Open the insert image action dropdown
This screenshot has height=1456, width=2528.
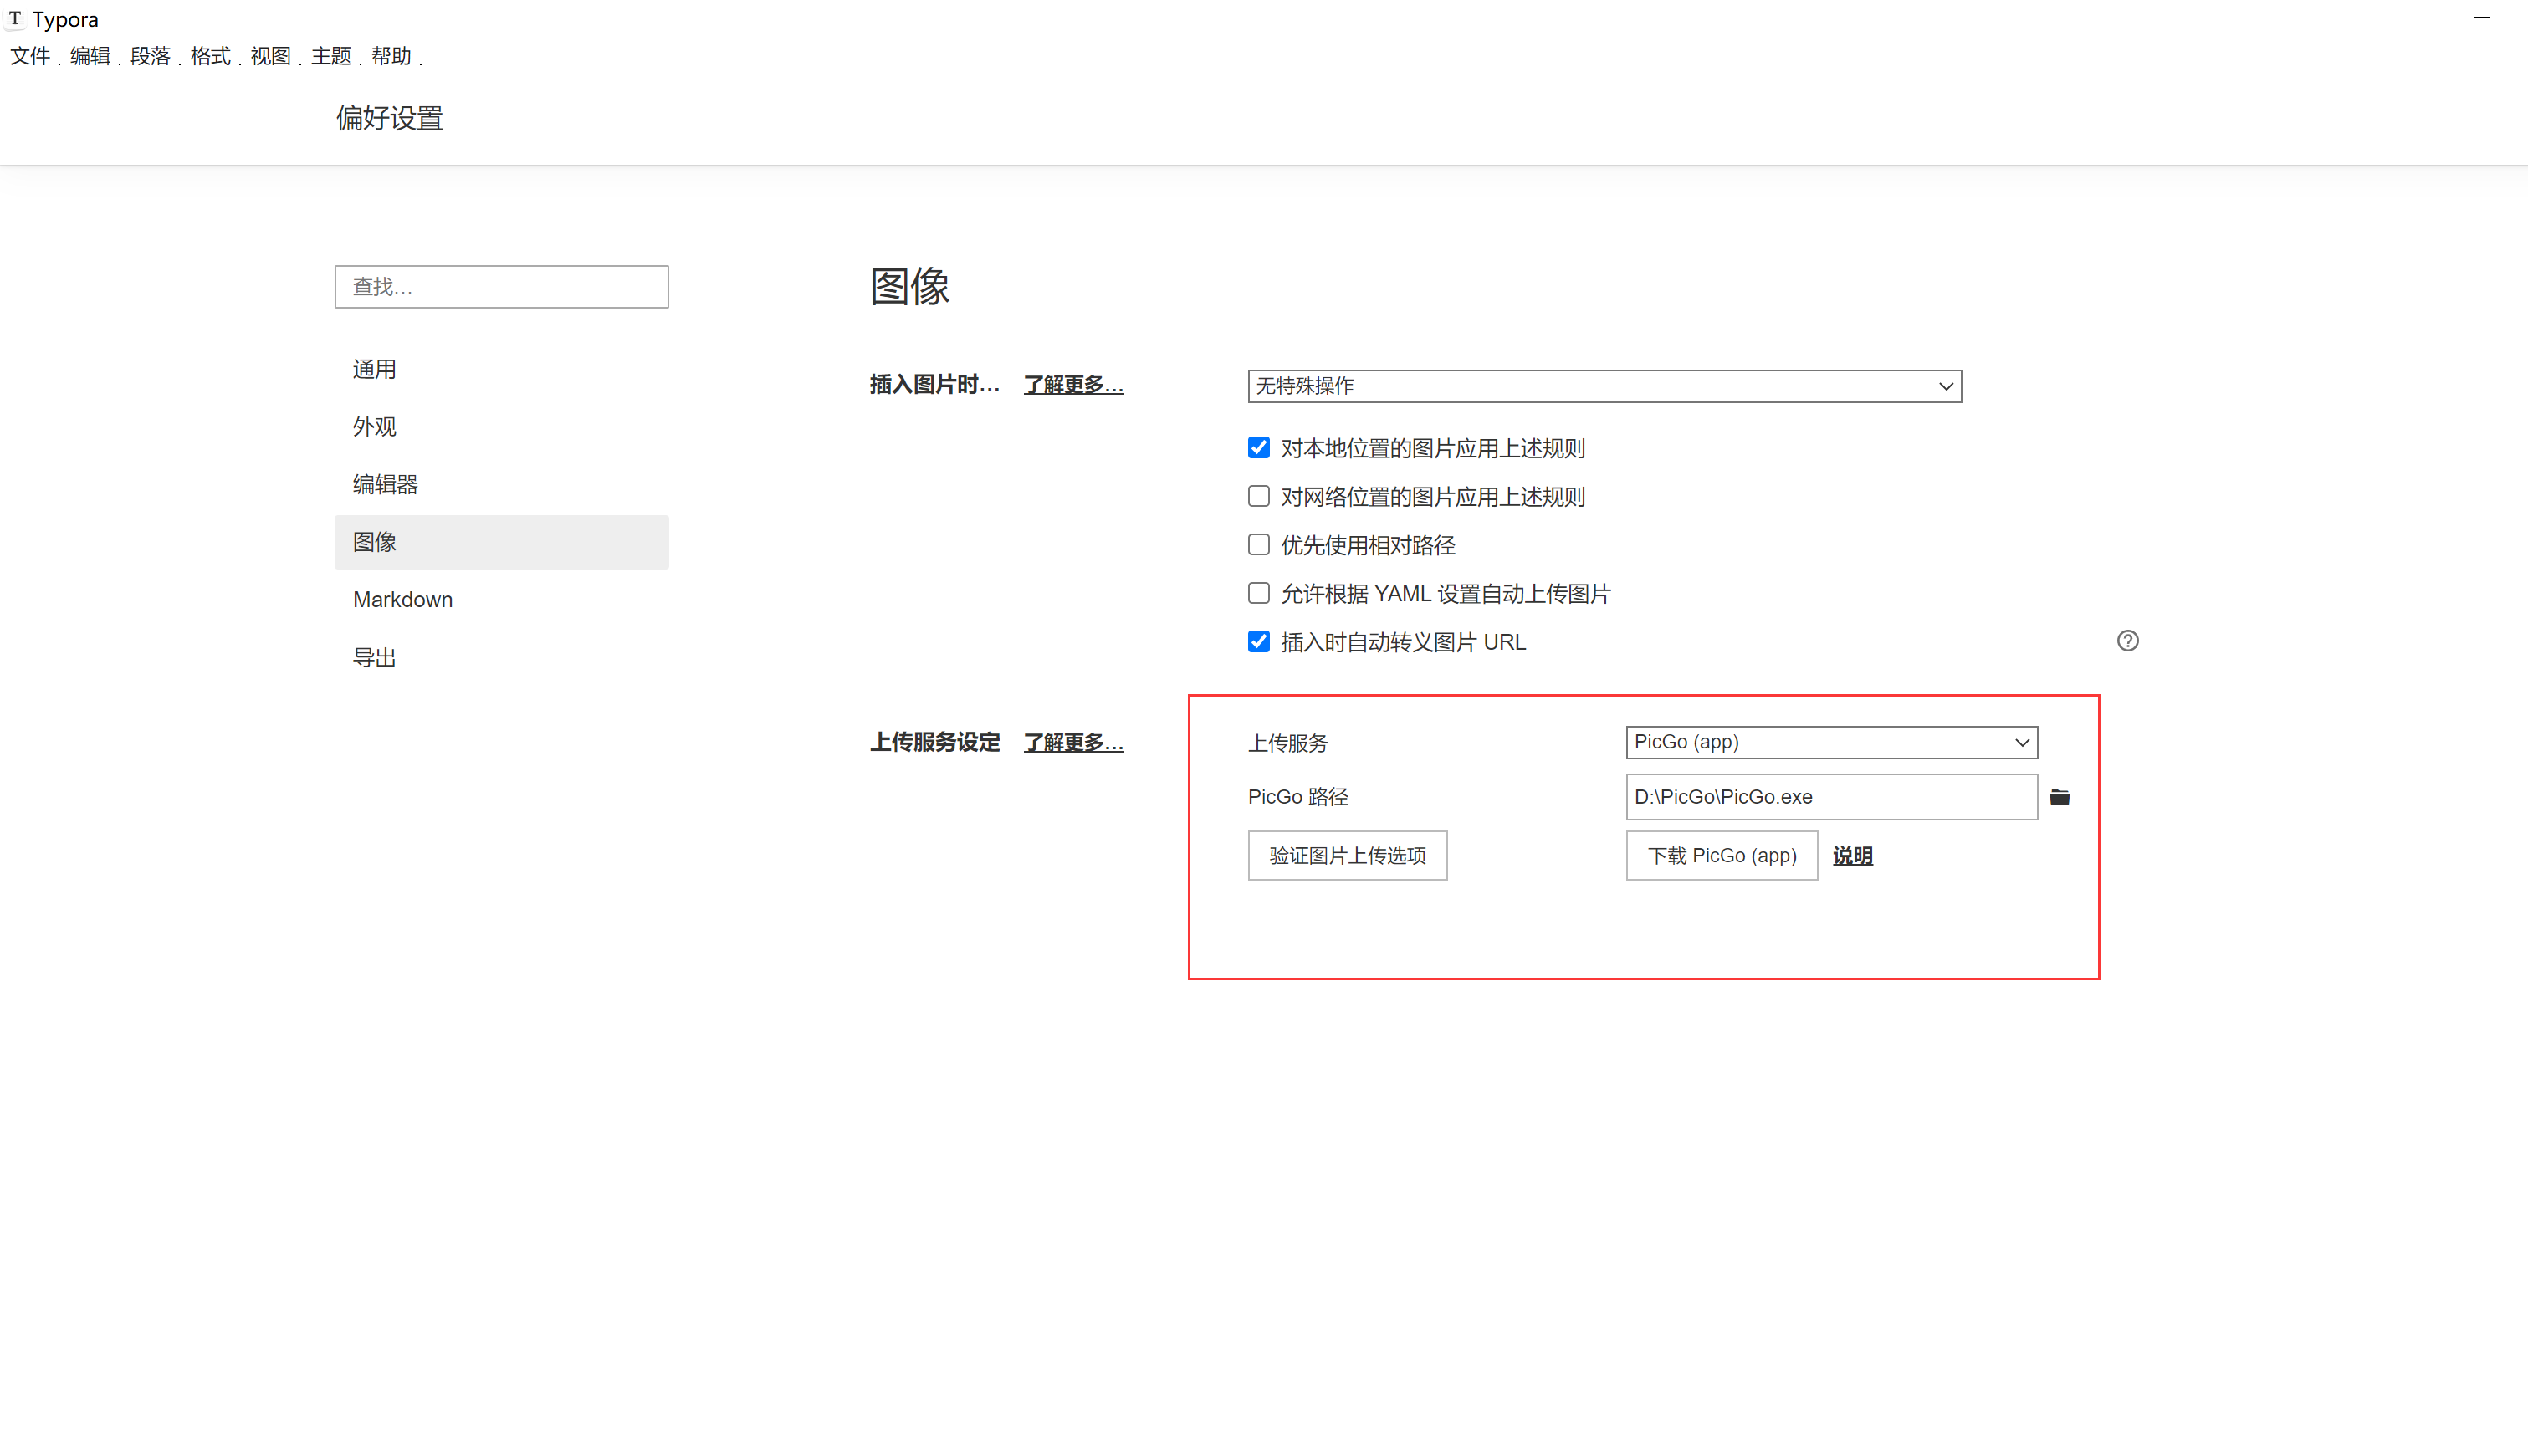click(1604, 386)
